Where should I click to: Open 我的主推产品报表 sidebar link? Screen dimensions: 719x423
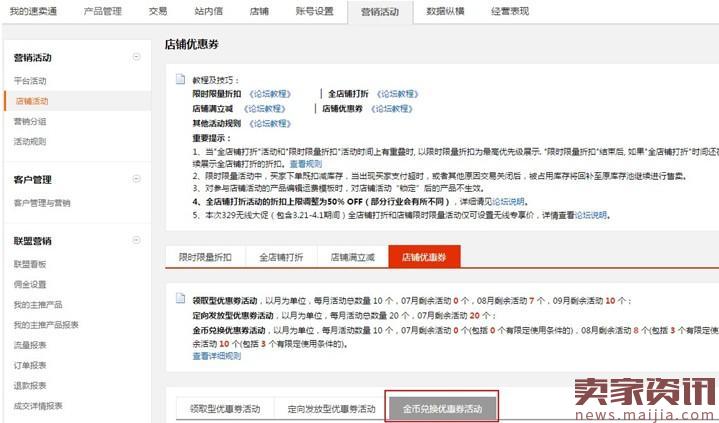click(x=46, y=325)
